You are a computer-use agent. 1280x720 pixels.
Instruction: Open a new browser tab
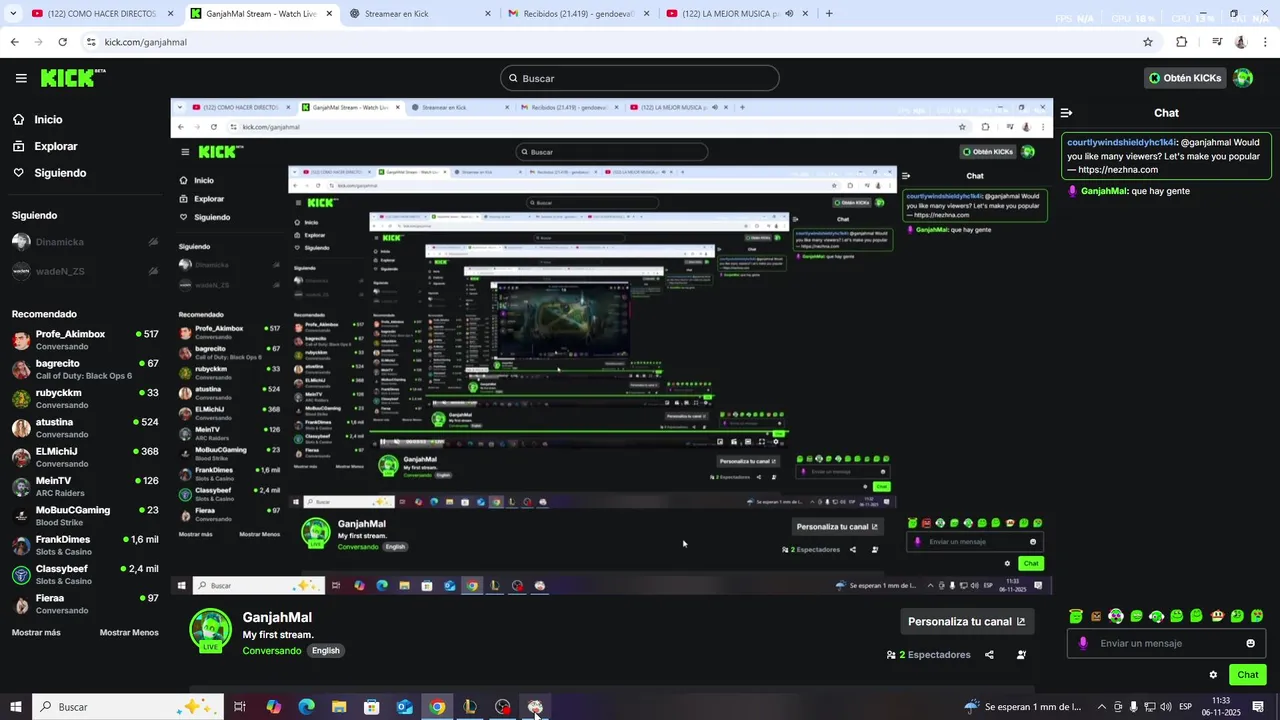click(829, 14)
